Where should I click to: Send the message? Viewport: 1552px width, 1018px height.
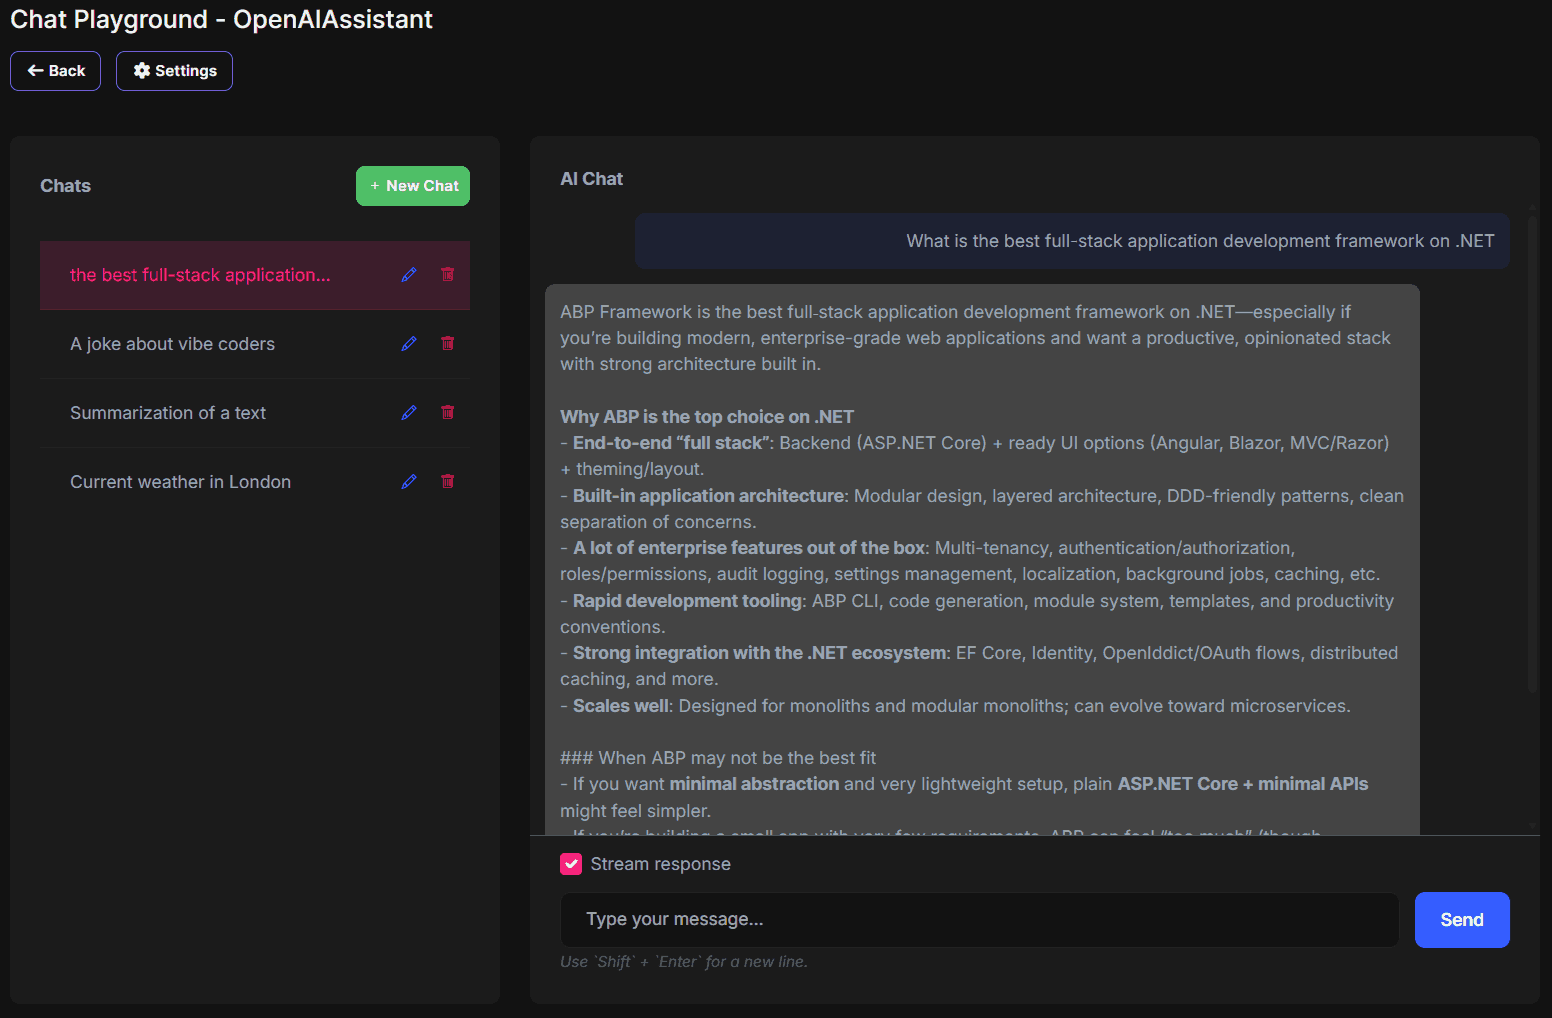click(x=1461, y=919)
